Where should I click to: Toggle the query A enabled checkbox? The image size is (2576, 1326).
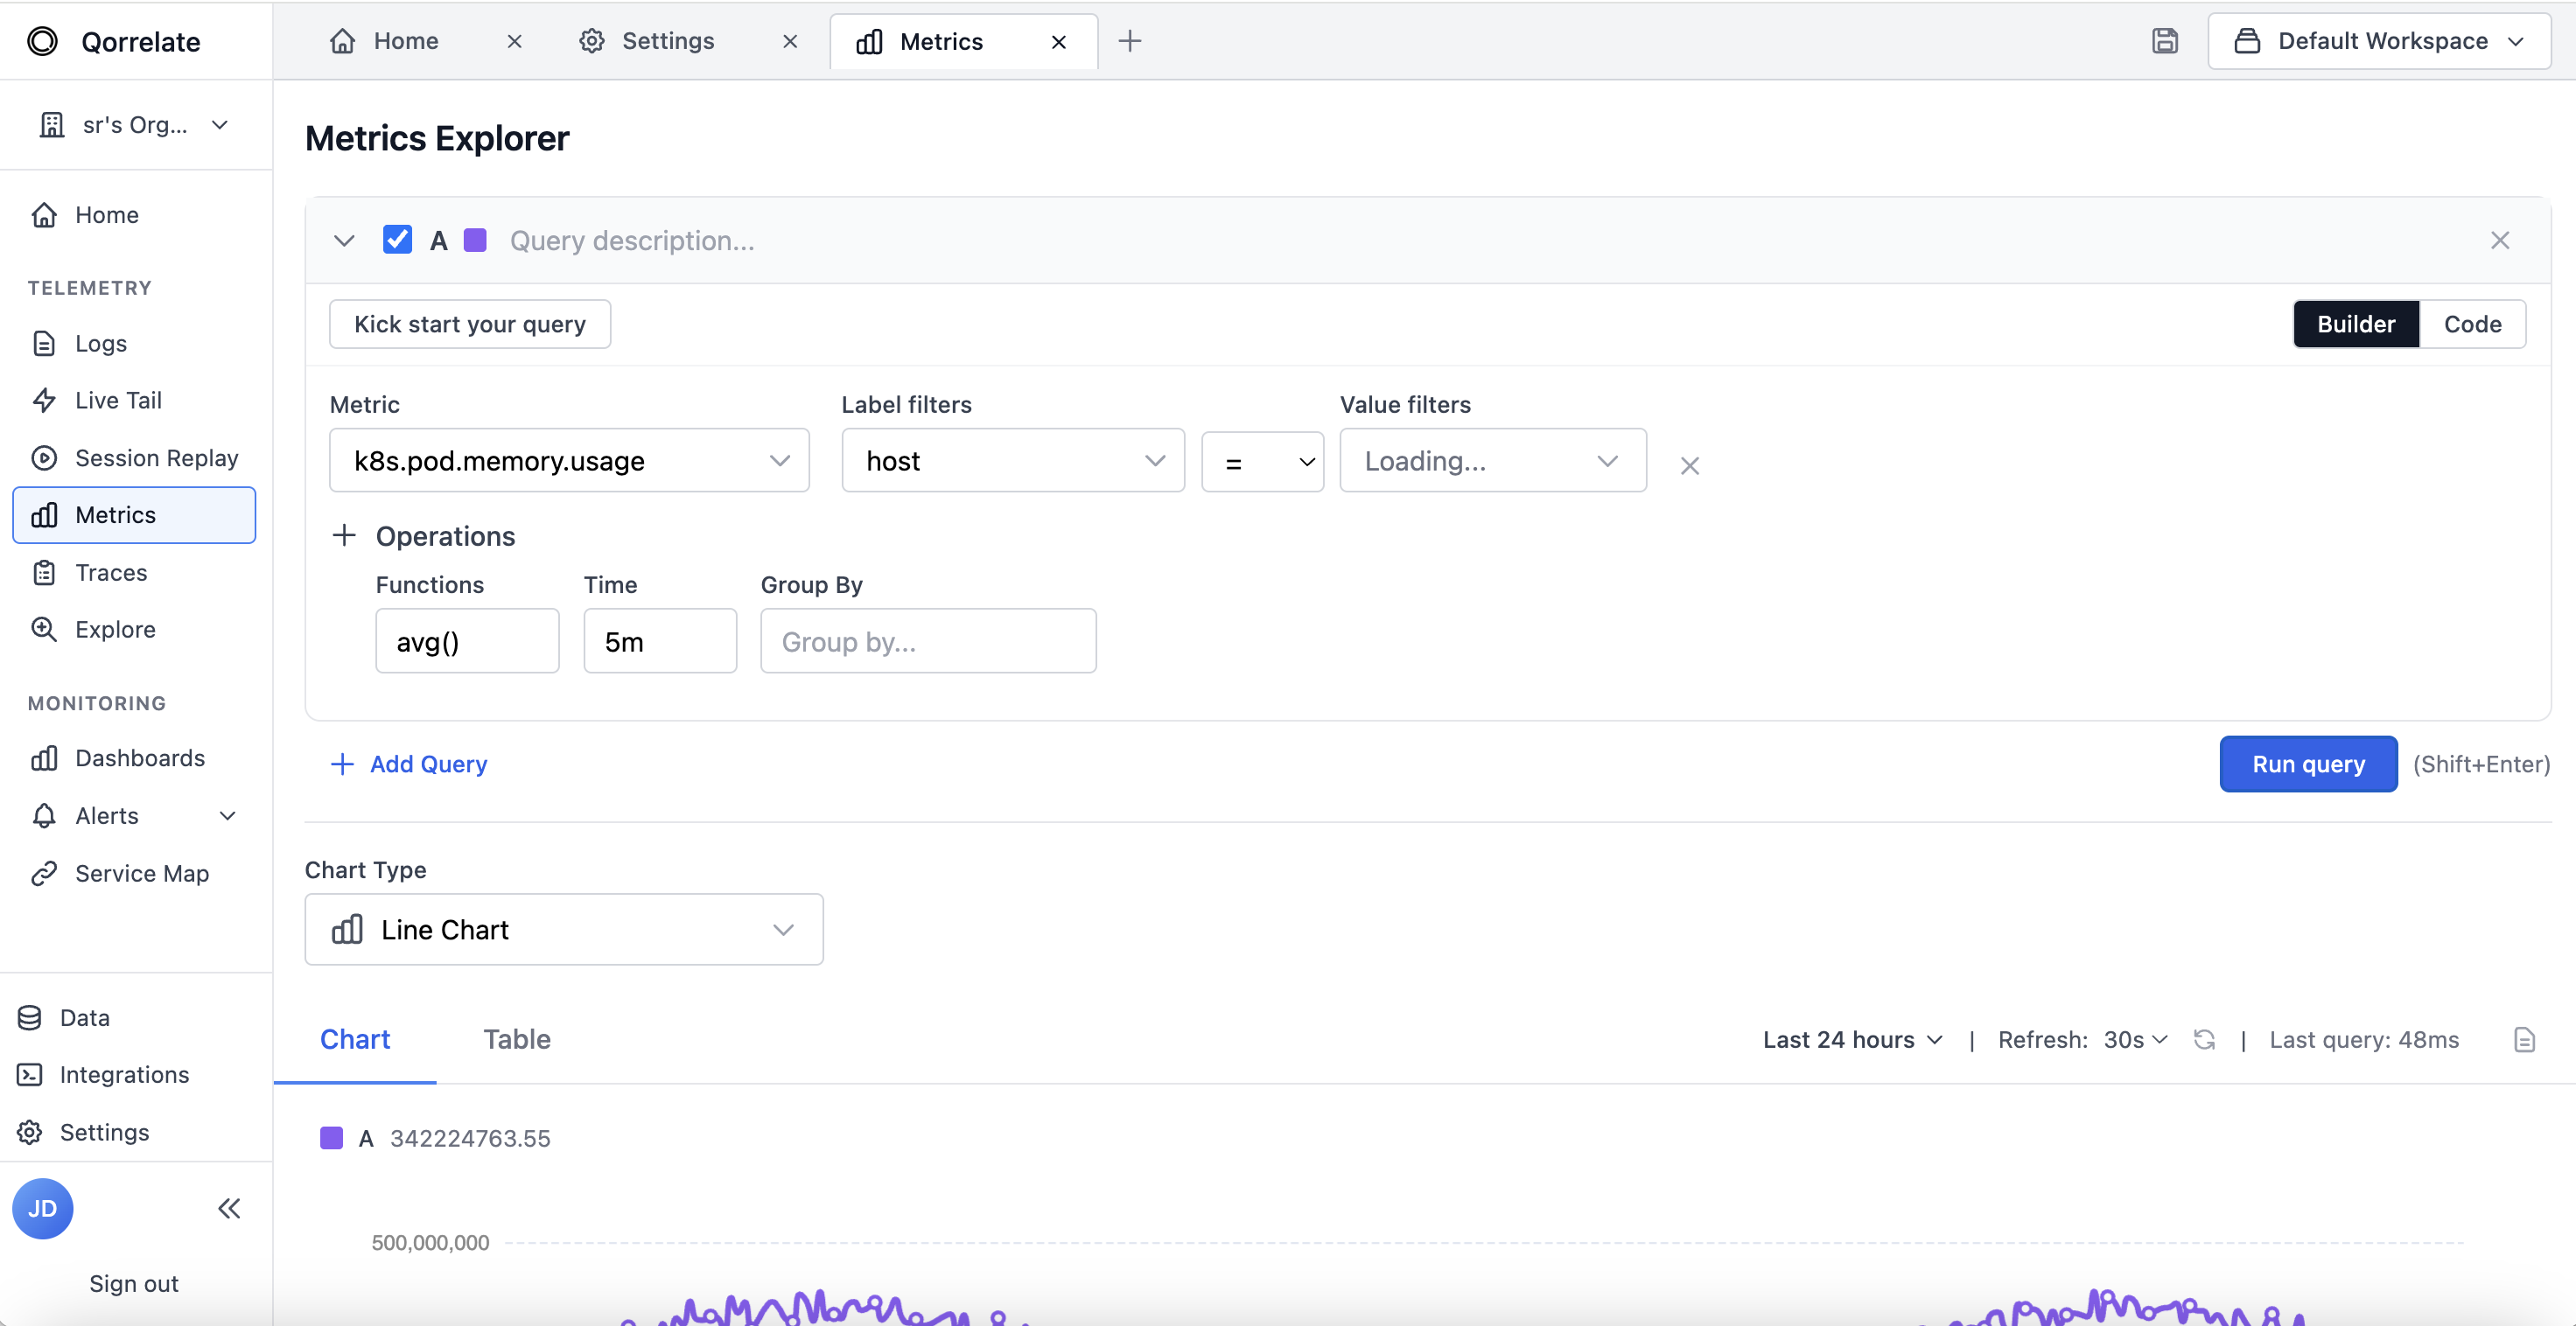point(397,239)
